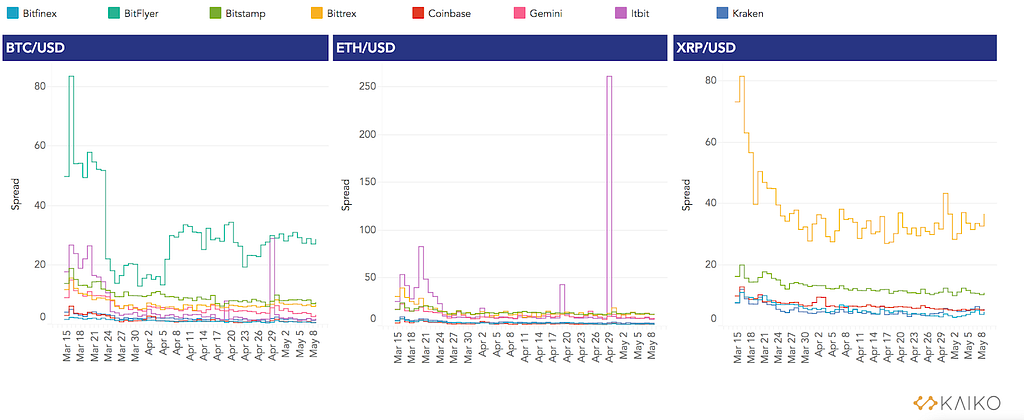
Task: Click the BitFlyer peak on BTC/USD chart
Action: (71, 76)
